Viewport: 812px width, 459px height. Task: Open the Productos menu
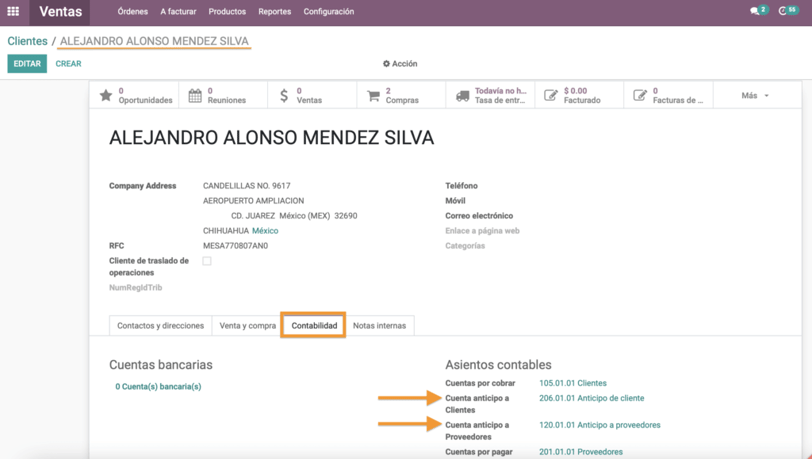click(x=227, y=11)
